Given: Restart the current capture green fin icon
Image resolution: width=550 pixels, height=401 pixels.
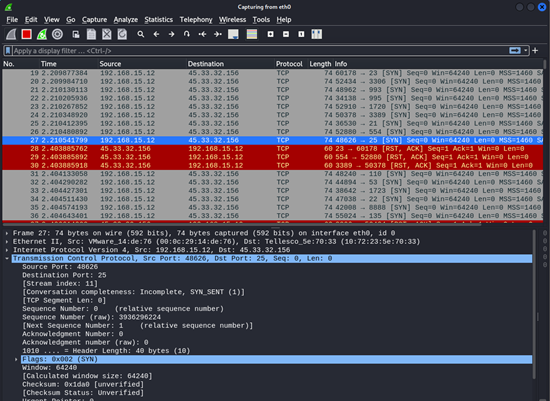Looking at the screenshot, I should point(42,34).
